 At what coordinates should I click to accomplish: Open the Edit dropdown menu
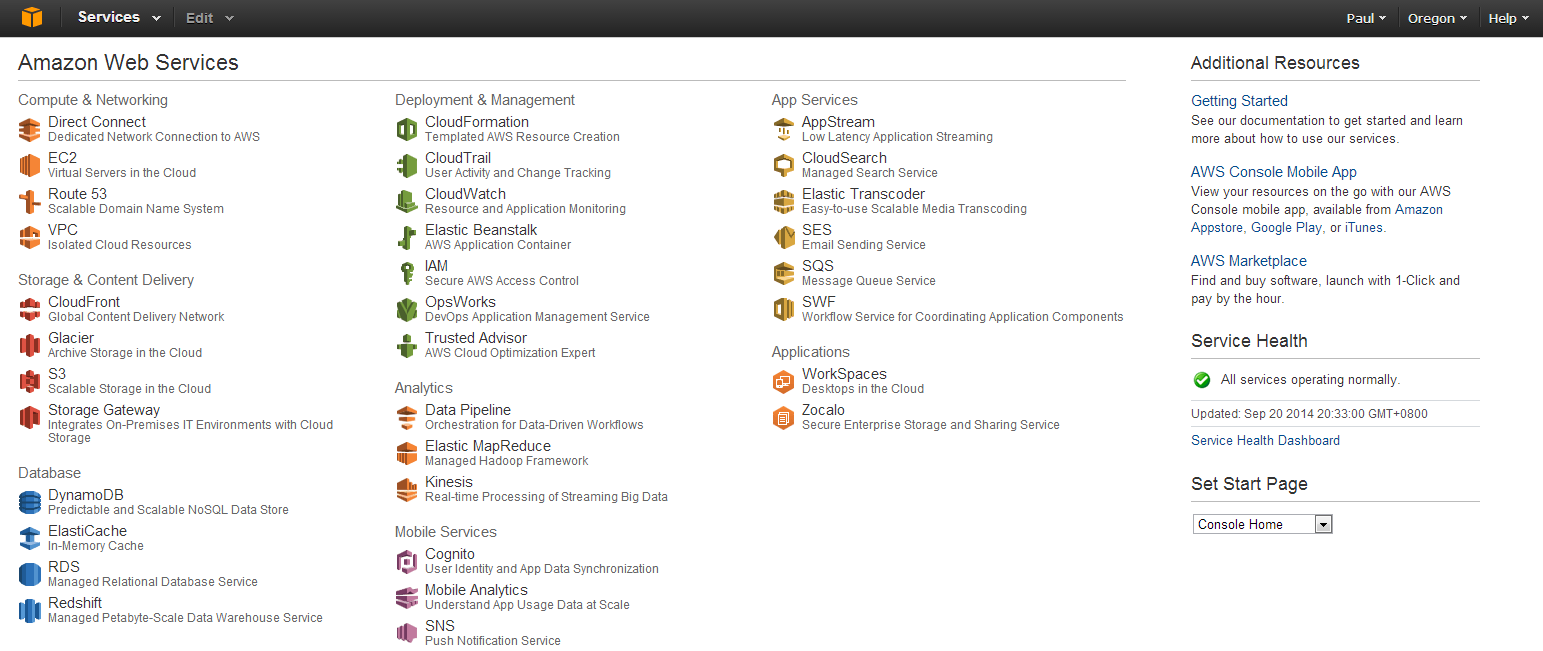coord(210,18)
